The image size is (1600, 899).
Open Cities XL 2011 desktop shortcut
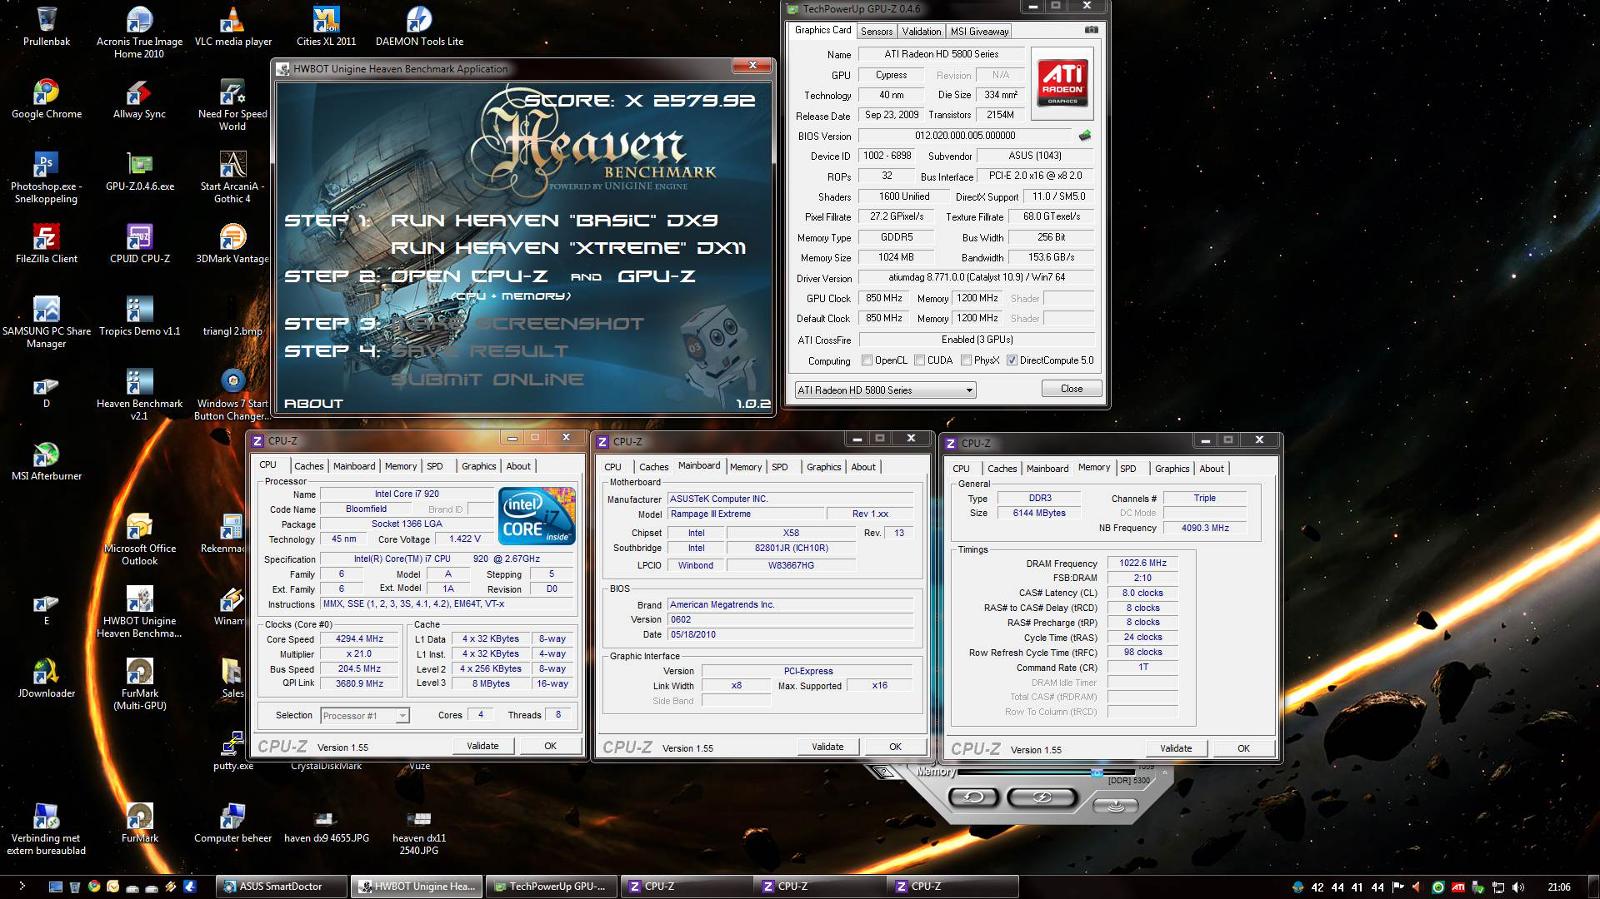point(326,27)
